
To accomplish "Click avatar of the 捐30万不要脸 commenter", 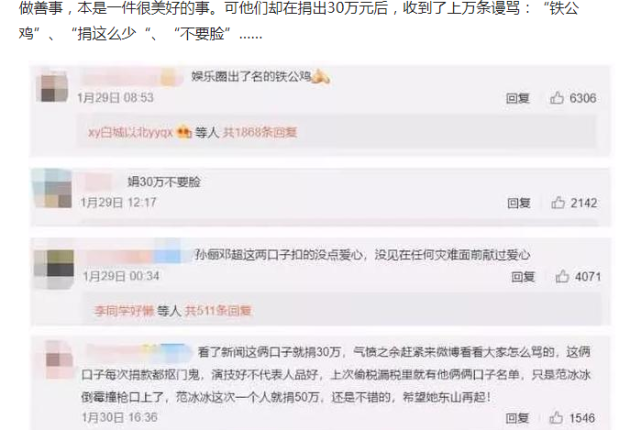I will (52, 189).
